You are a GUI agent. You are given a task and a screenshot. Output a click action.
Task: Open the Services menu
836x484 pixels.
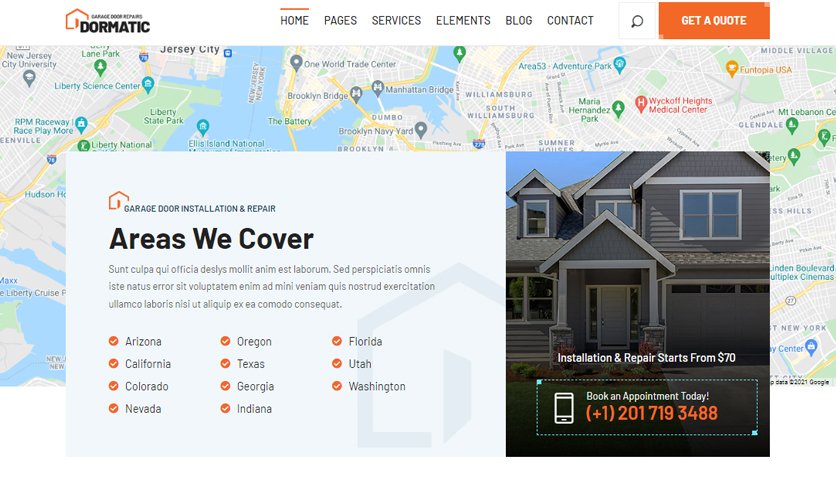396,21
